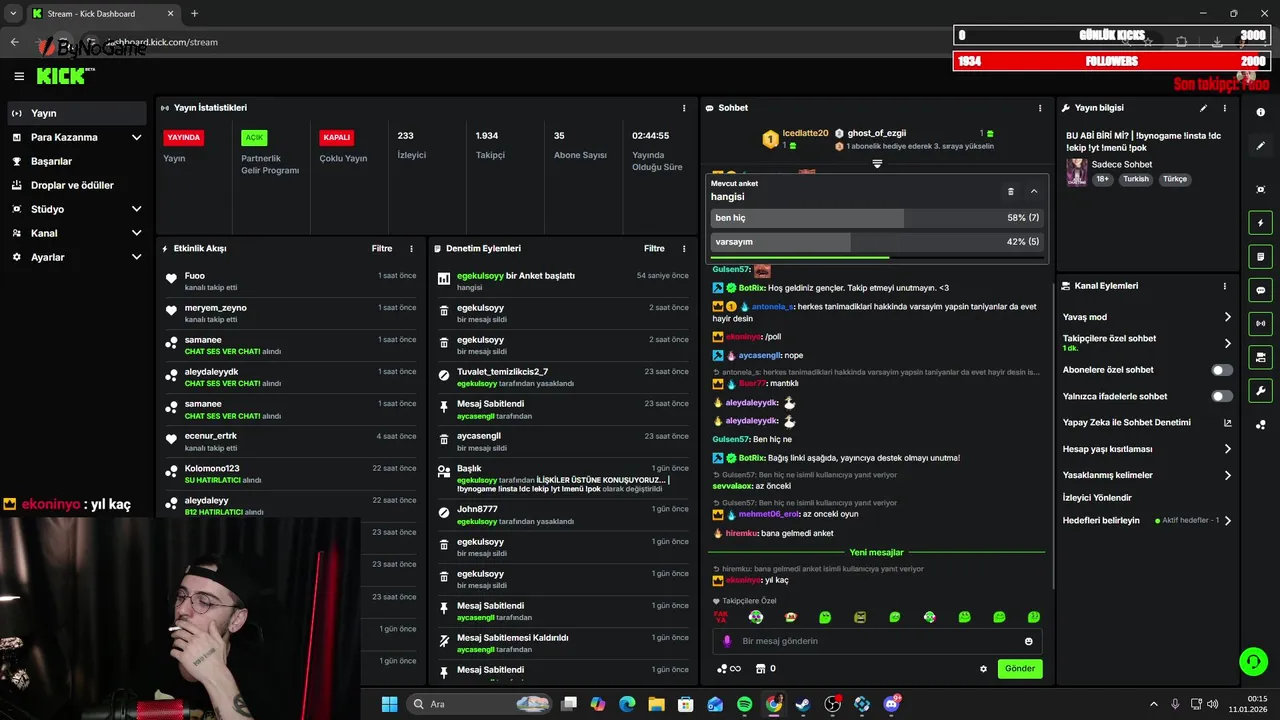Collapse the Mevcut anket poll box
1280x720 pixels.
click(x=1034, y=191)
